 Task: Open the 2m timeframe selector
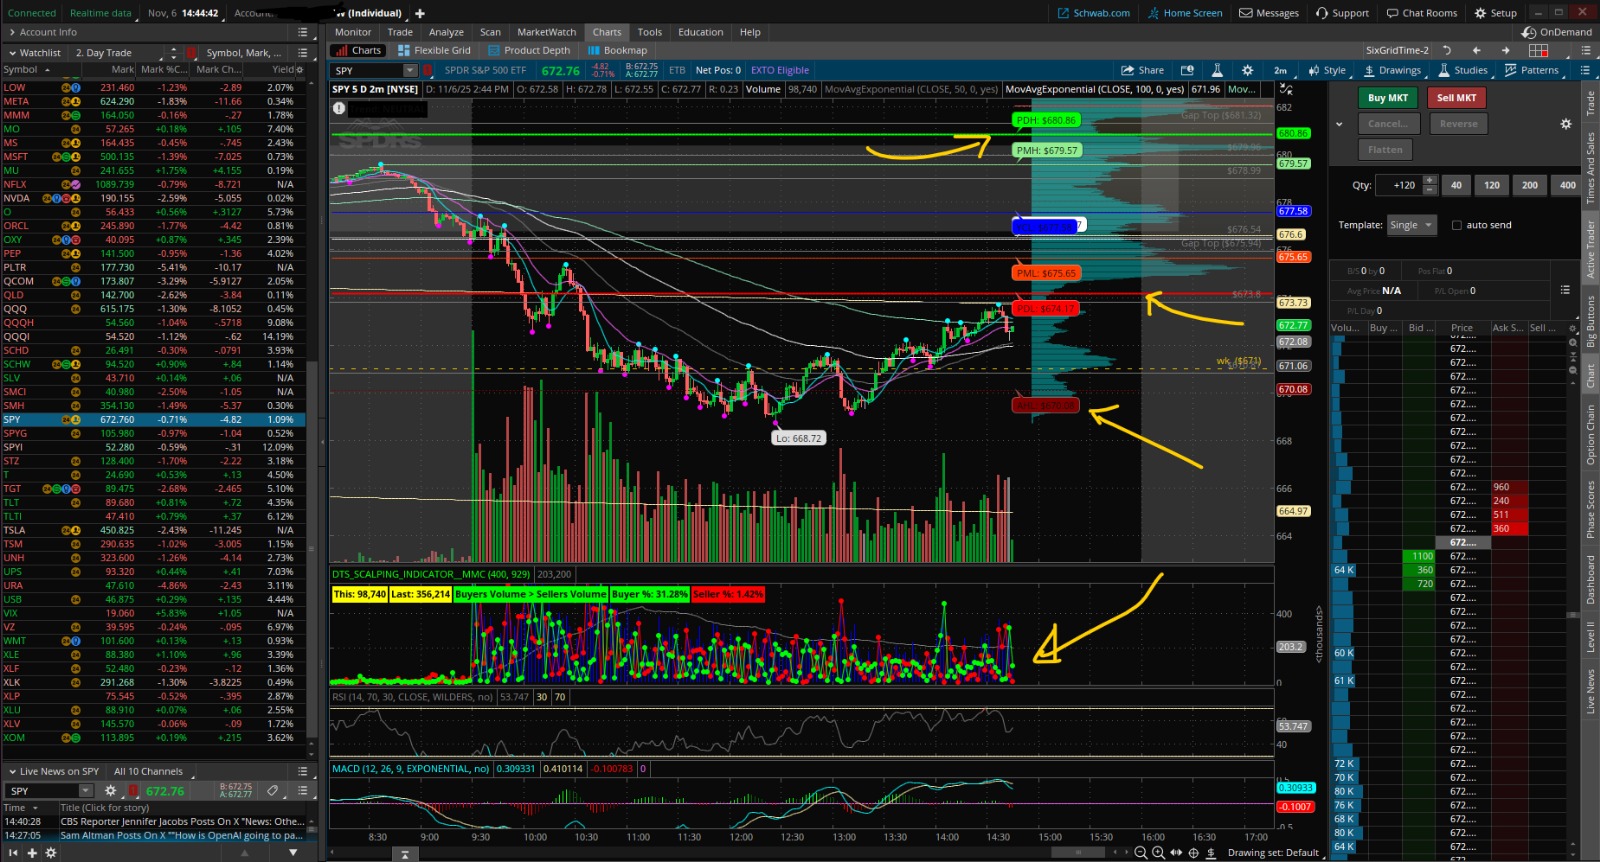coord(1280,70)
